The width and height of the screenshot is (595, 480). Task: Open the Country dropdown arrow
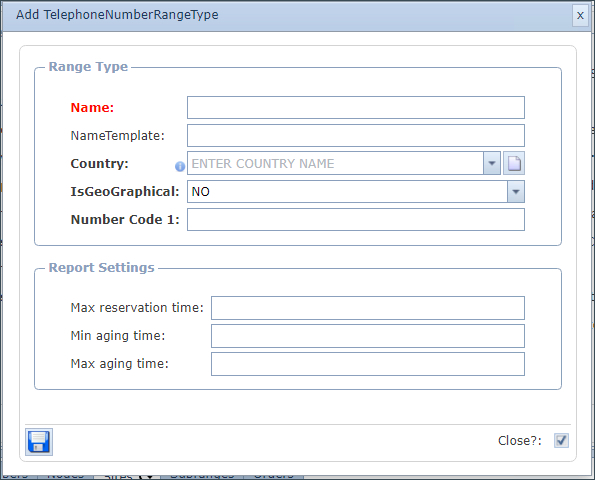click(492, 163)
